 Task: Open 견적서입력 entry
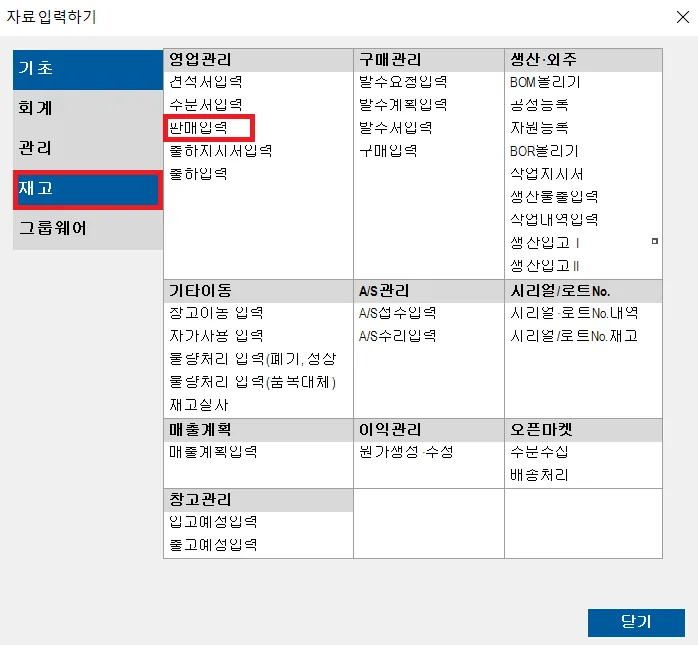coord(206,82)
